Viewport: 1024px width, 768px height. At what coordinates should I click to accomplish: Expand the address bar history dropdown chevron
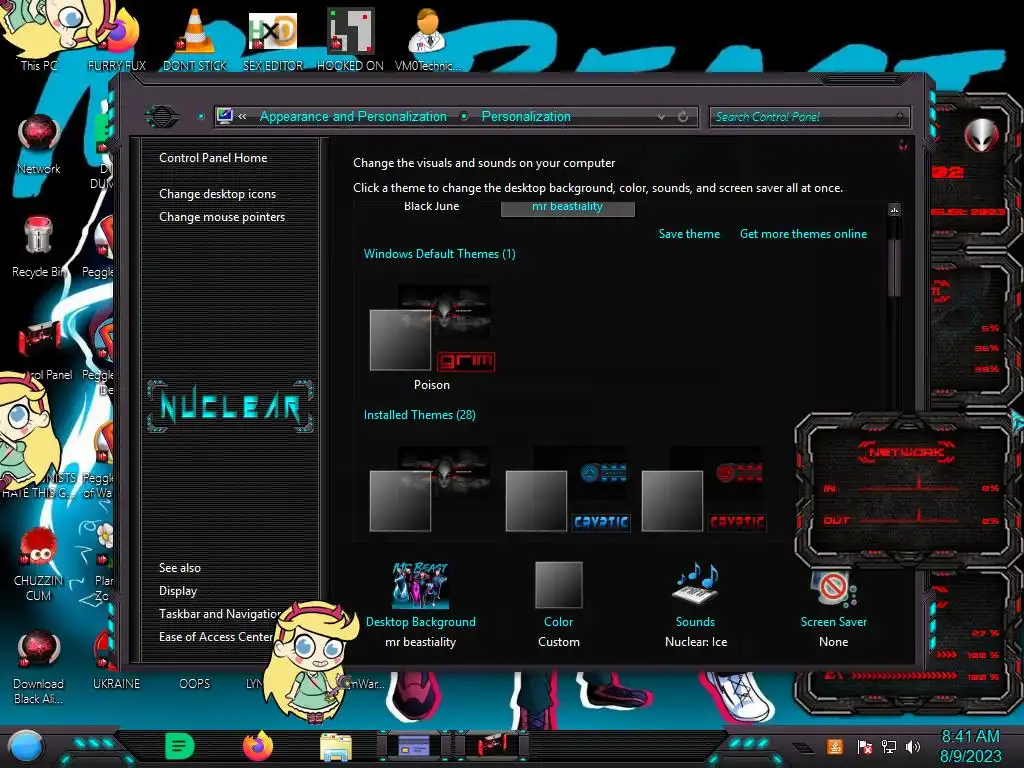(x=661, y=117)
